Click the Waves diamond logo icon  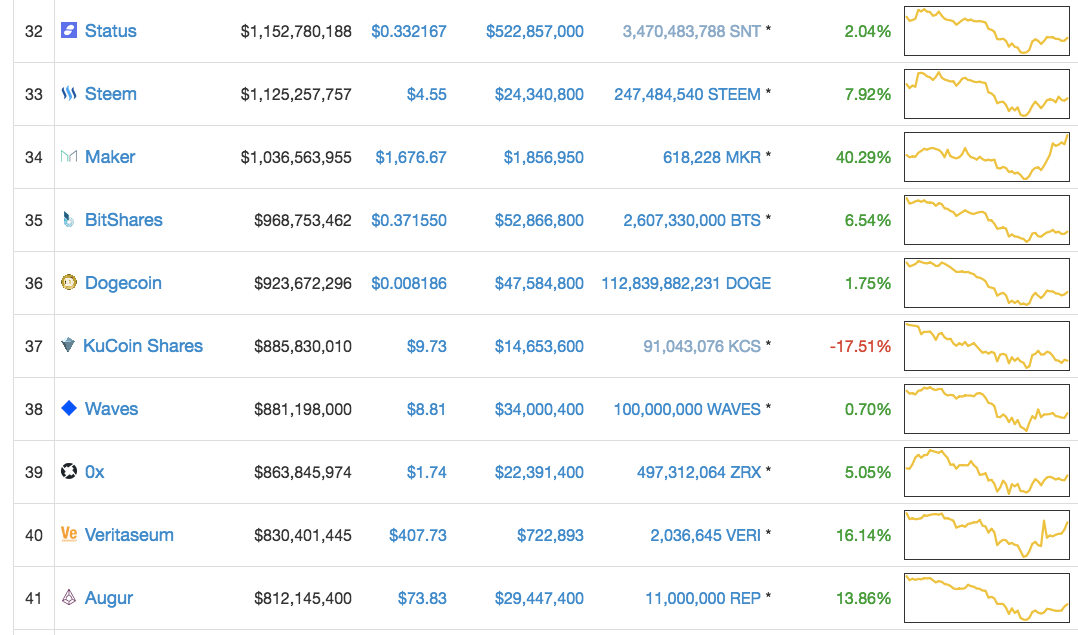coord(69,408)
